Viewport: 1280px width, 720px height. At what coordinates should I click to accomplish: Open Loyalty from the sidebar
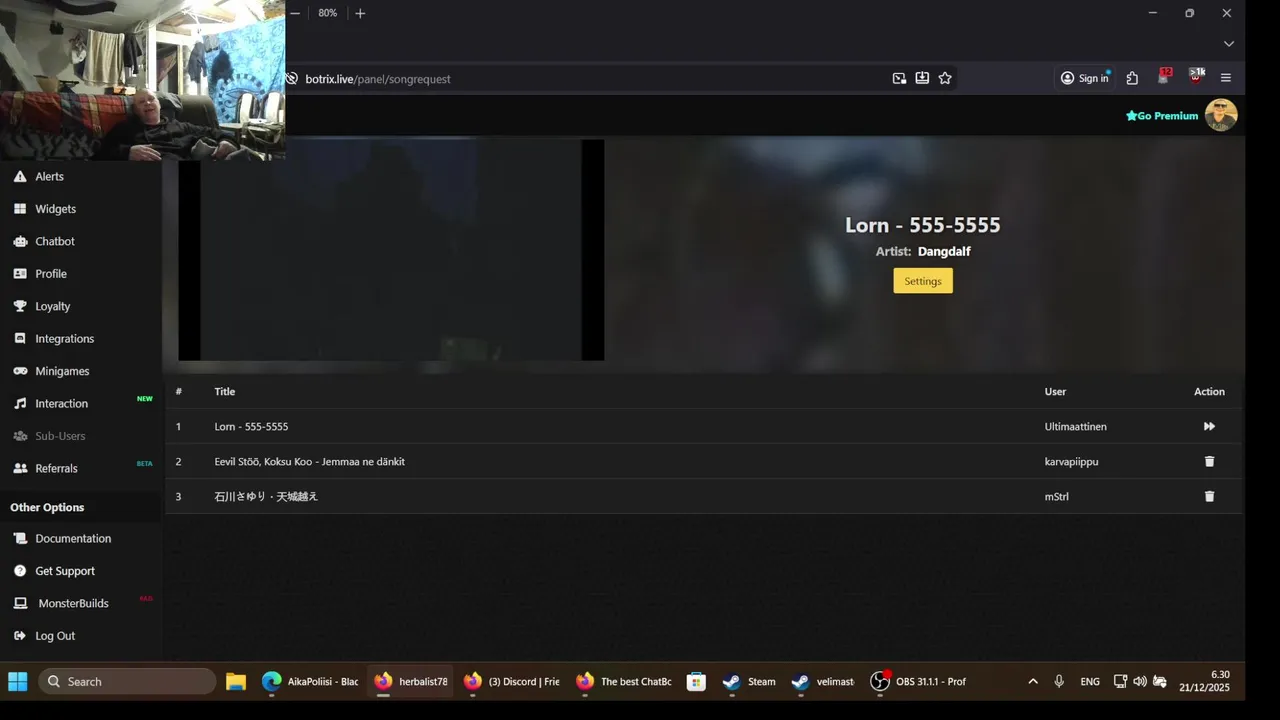click(x=52, y=306)
